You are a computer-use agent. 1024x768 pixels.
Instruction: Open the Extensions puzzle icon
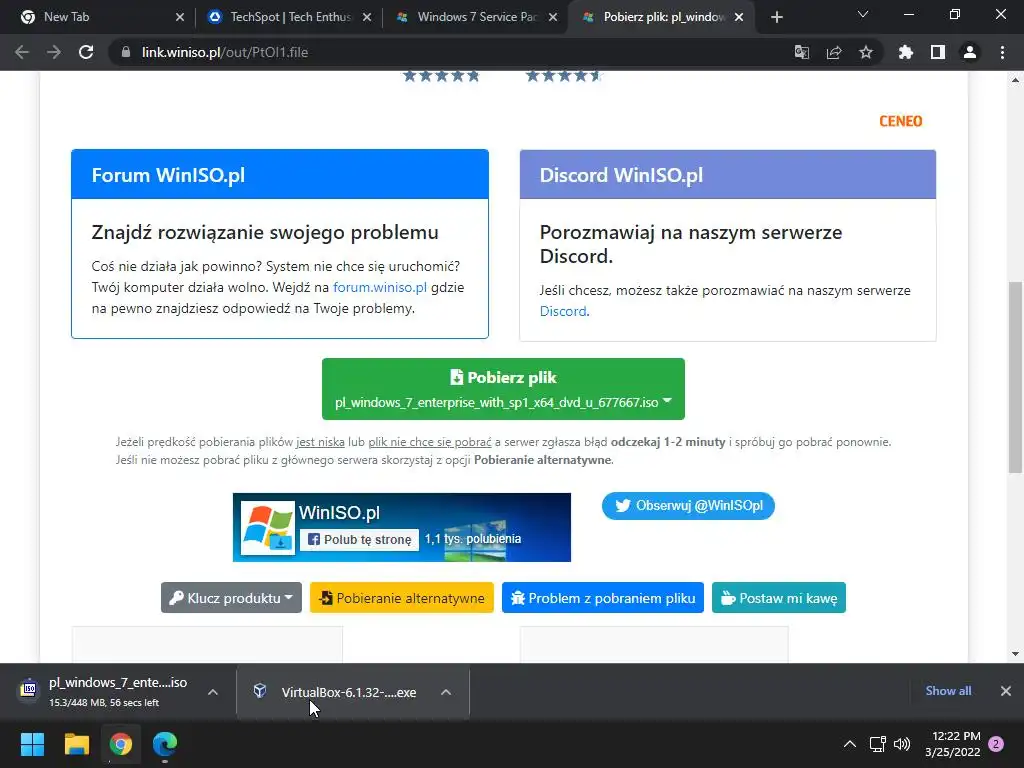pyautogui.click(x=906, y=52)
